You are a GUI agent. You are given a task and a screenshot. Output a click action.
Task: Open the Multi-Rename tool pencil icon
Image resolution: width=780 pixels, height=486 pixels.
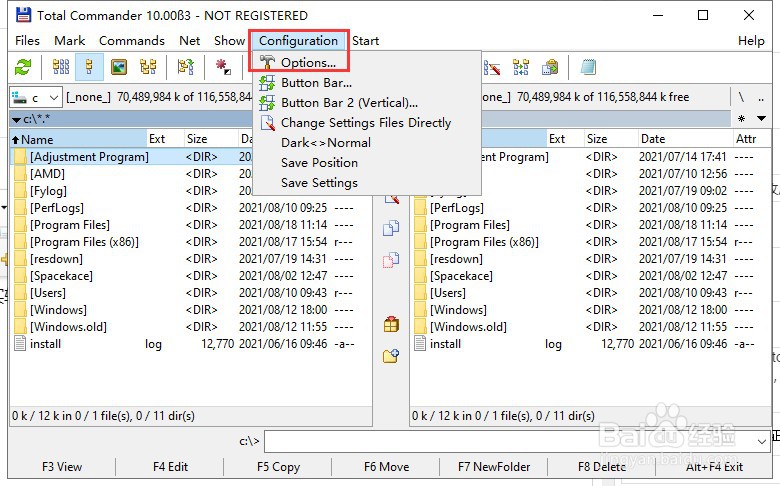coord(492,67)
